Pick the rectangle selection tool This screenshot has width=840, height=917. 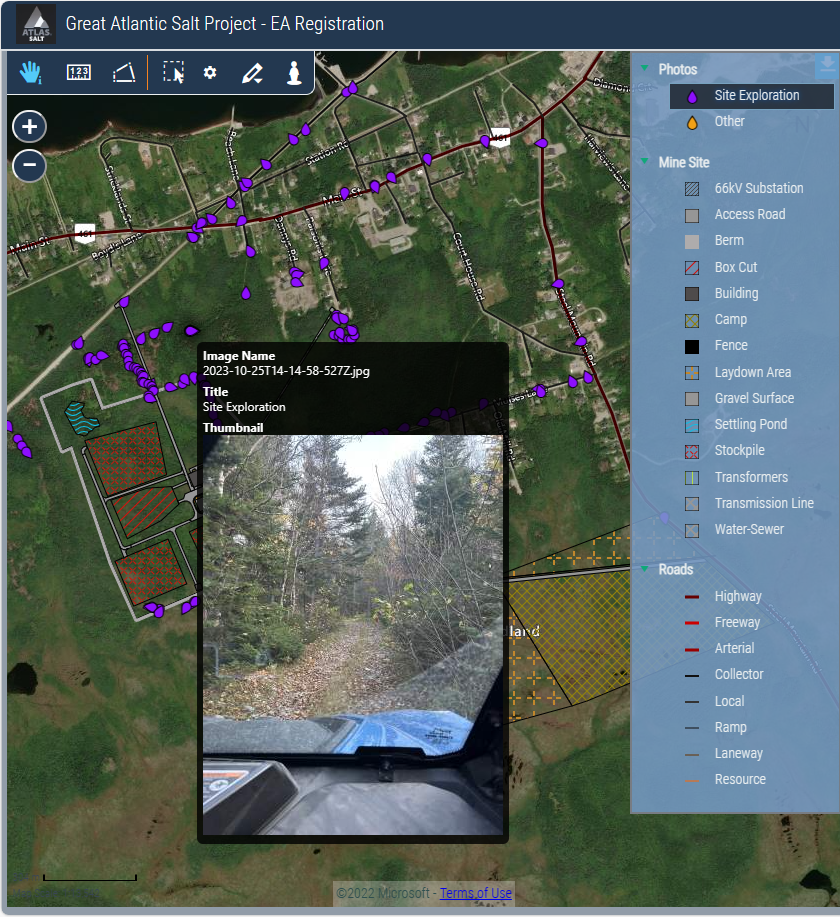pyautogui.click(x=174, y=72)
